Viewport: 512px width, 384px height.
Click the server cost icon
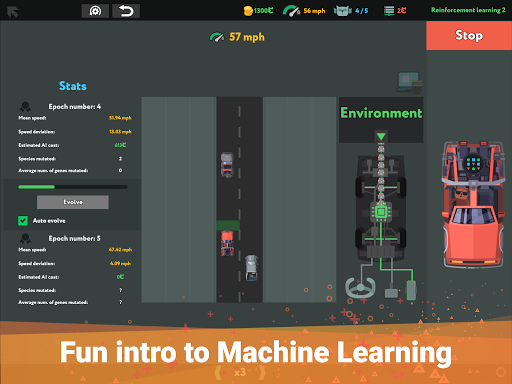389,11
